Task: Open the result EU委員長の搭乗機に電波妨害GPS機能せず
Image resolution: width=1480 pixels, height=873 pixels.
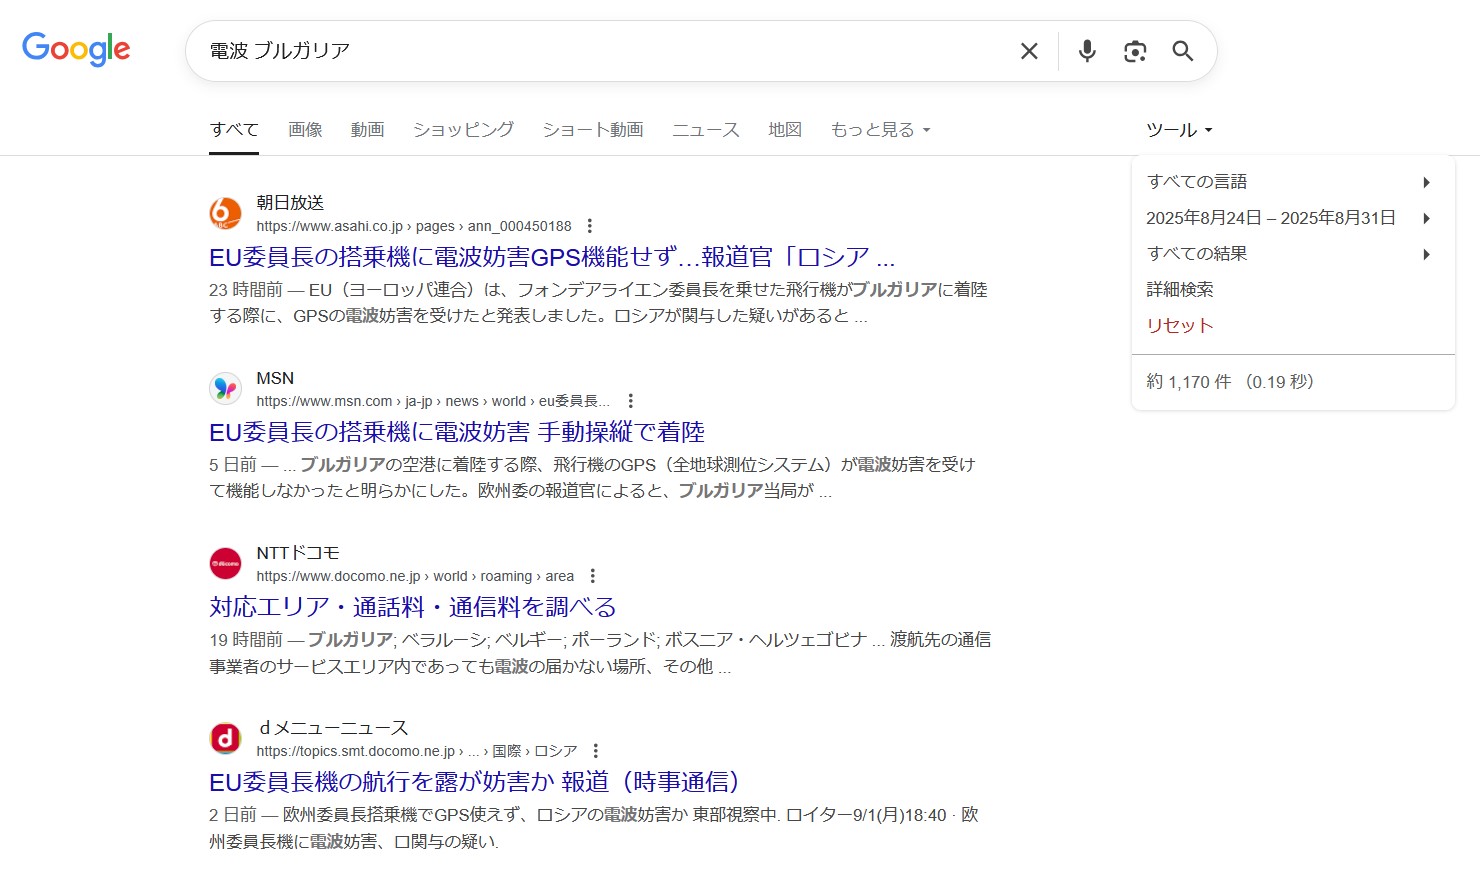Action: coord(552,257)
